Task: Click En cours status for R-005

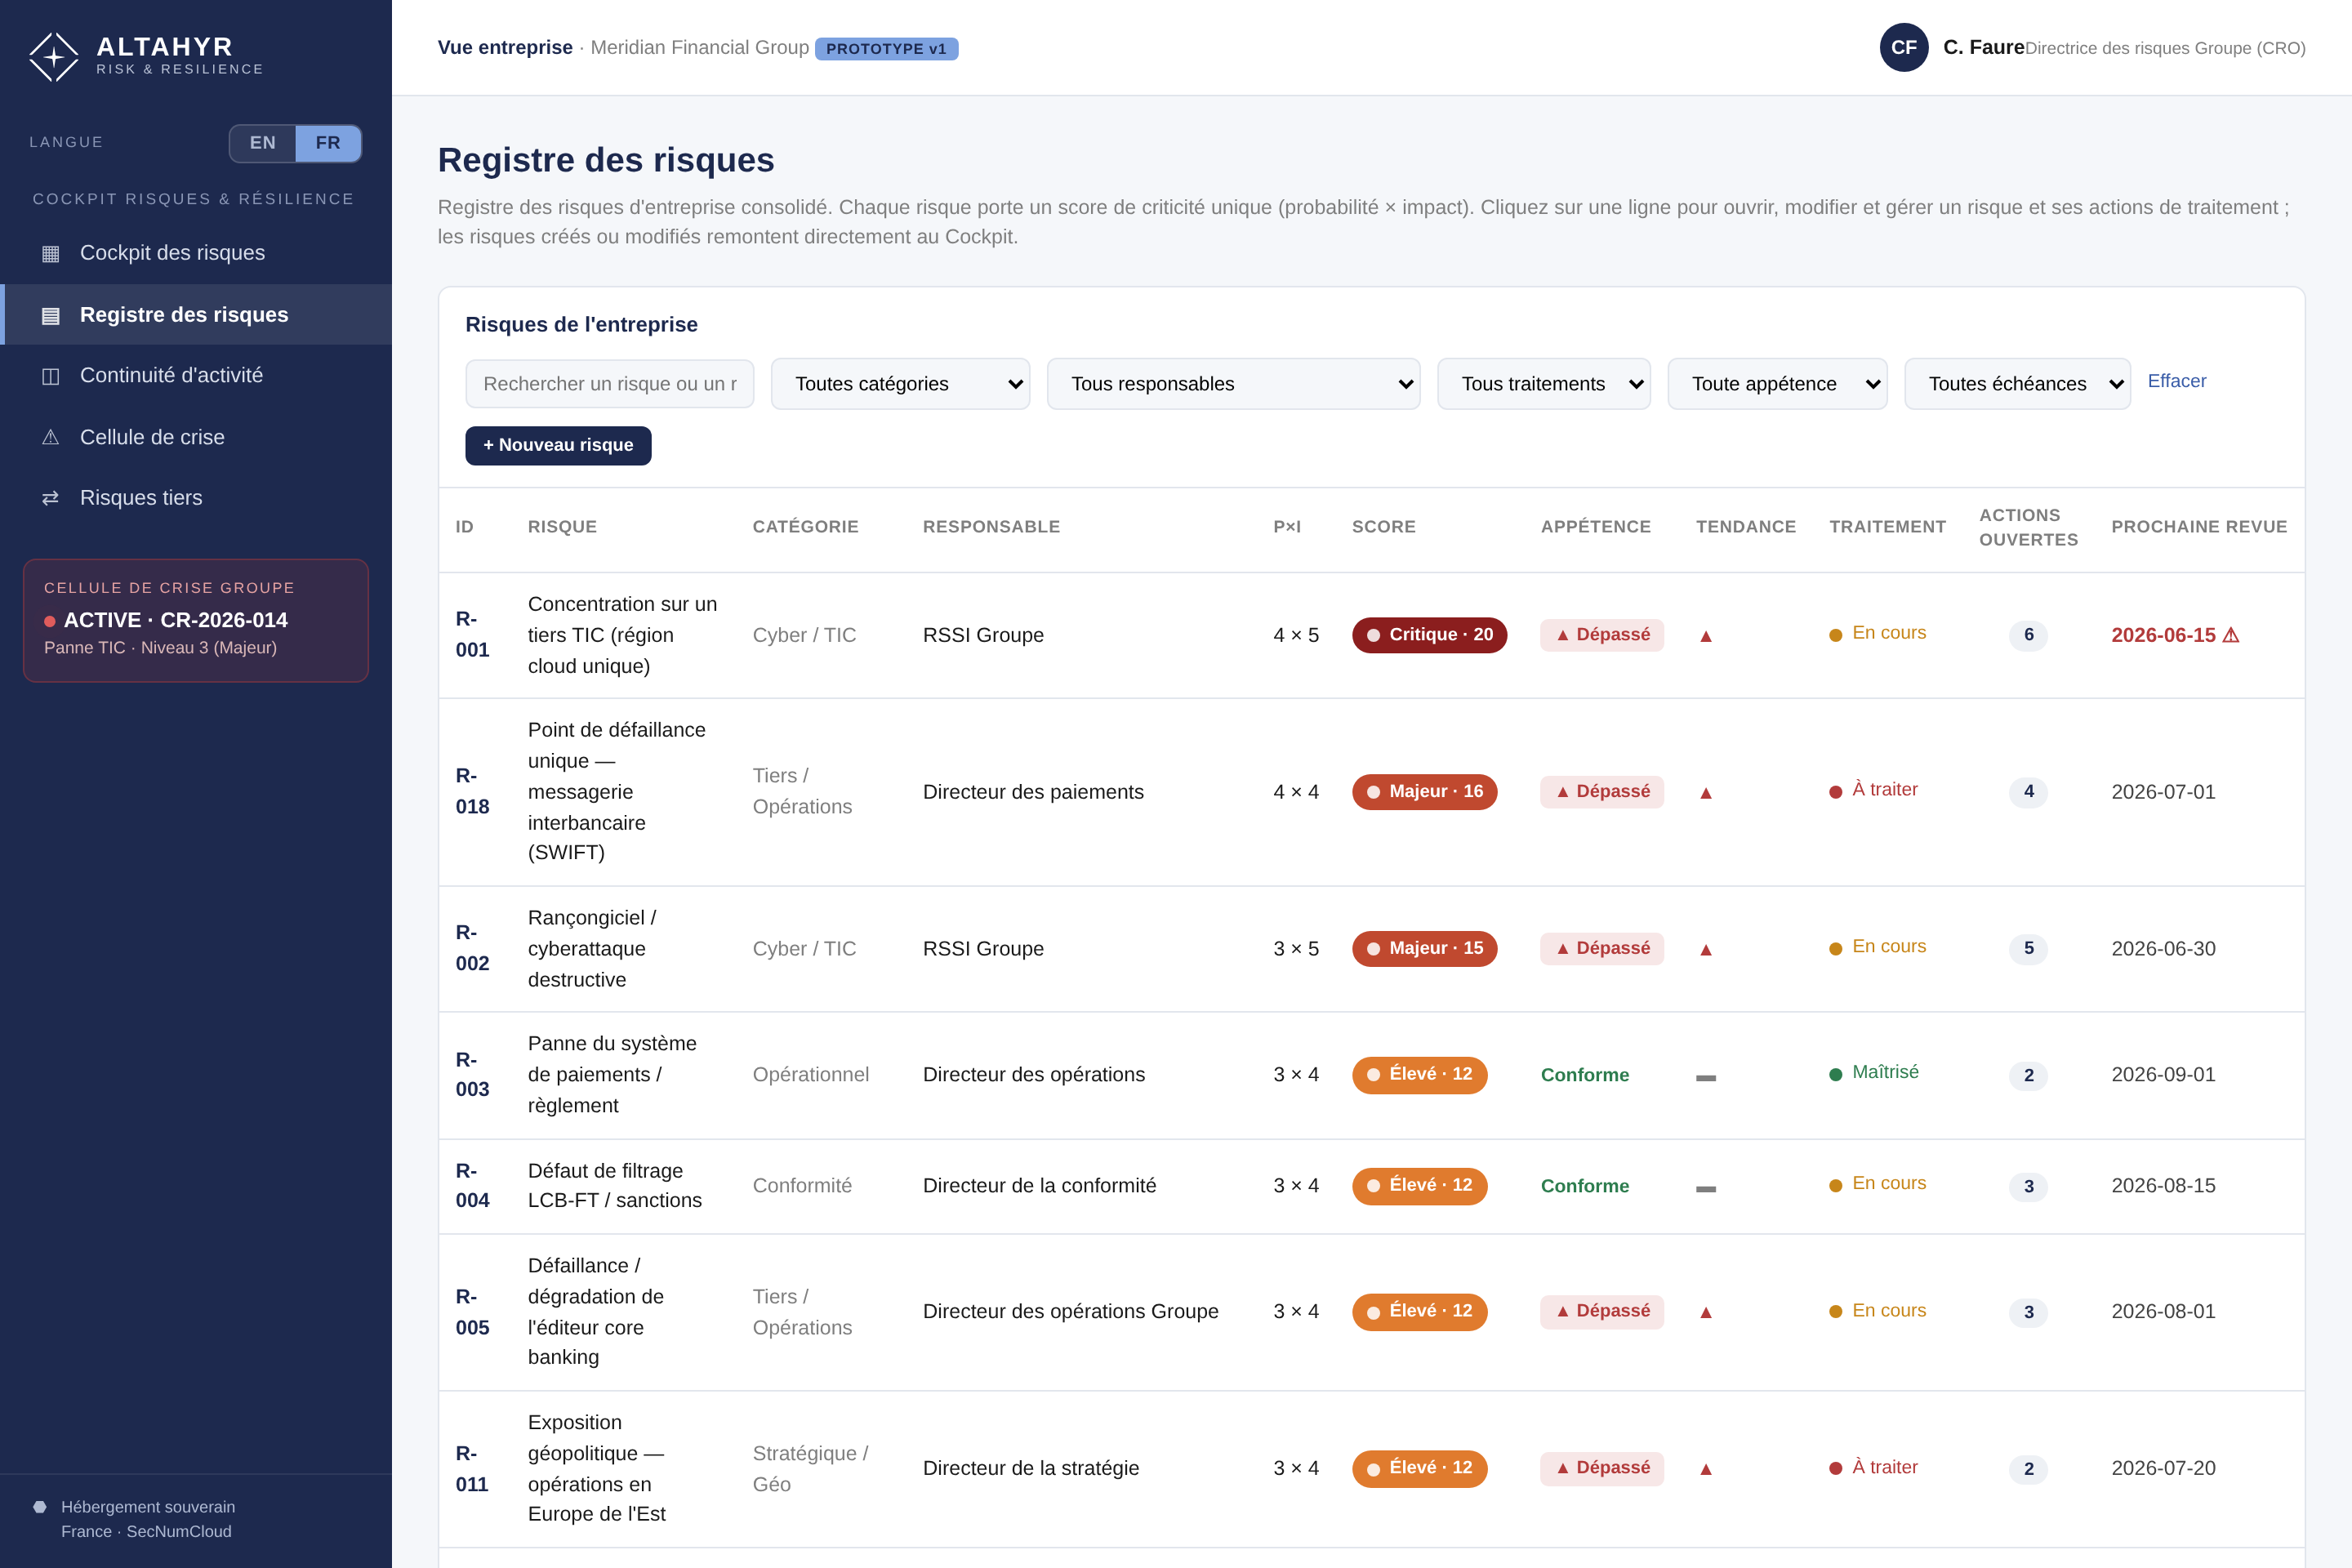Action: point(1877,1311)
